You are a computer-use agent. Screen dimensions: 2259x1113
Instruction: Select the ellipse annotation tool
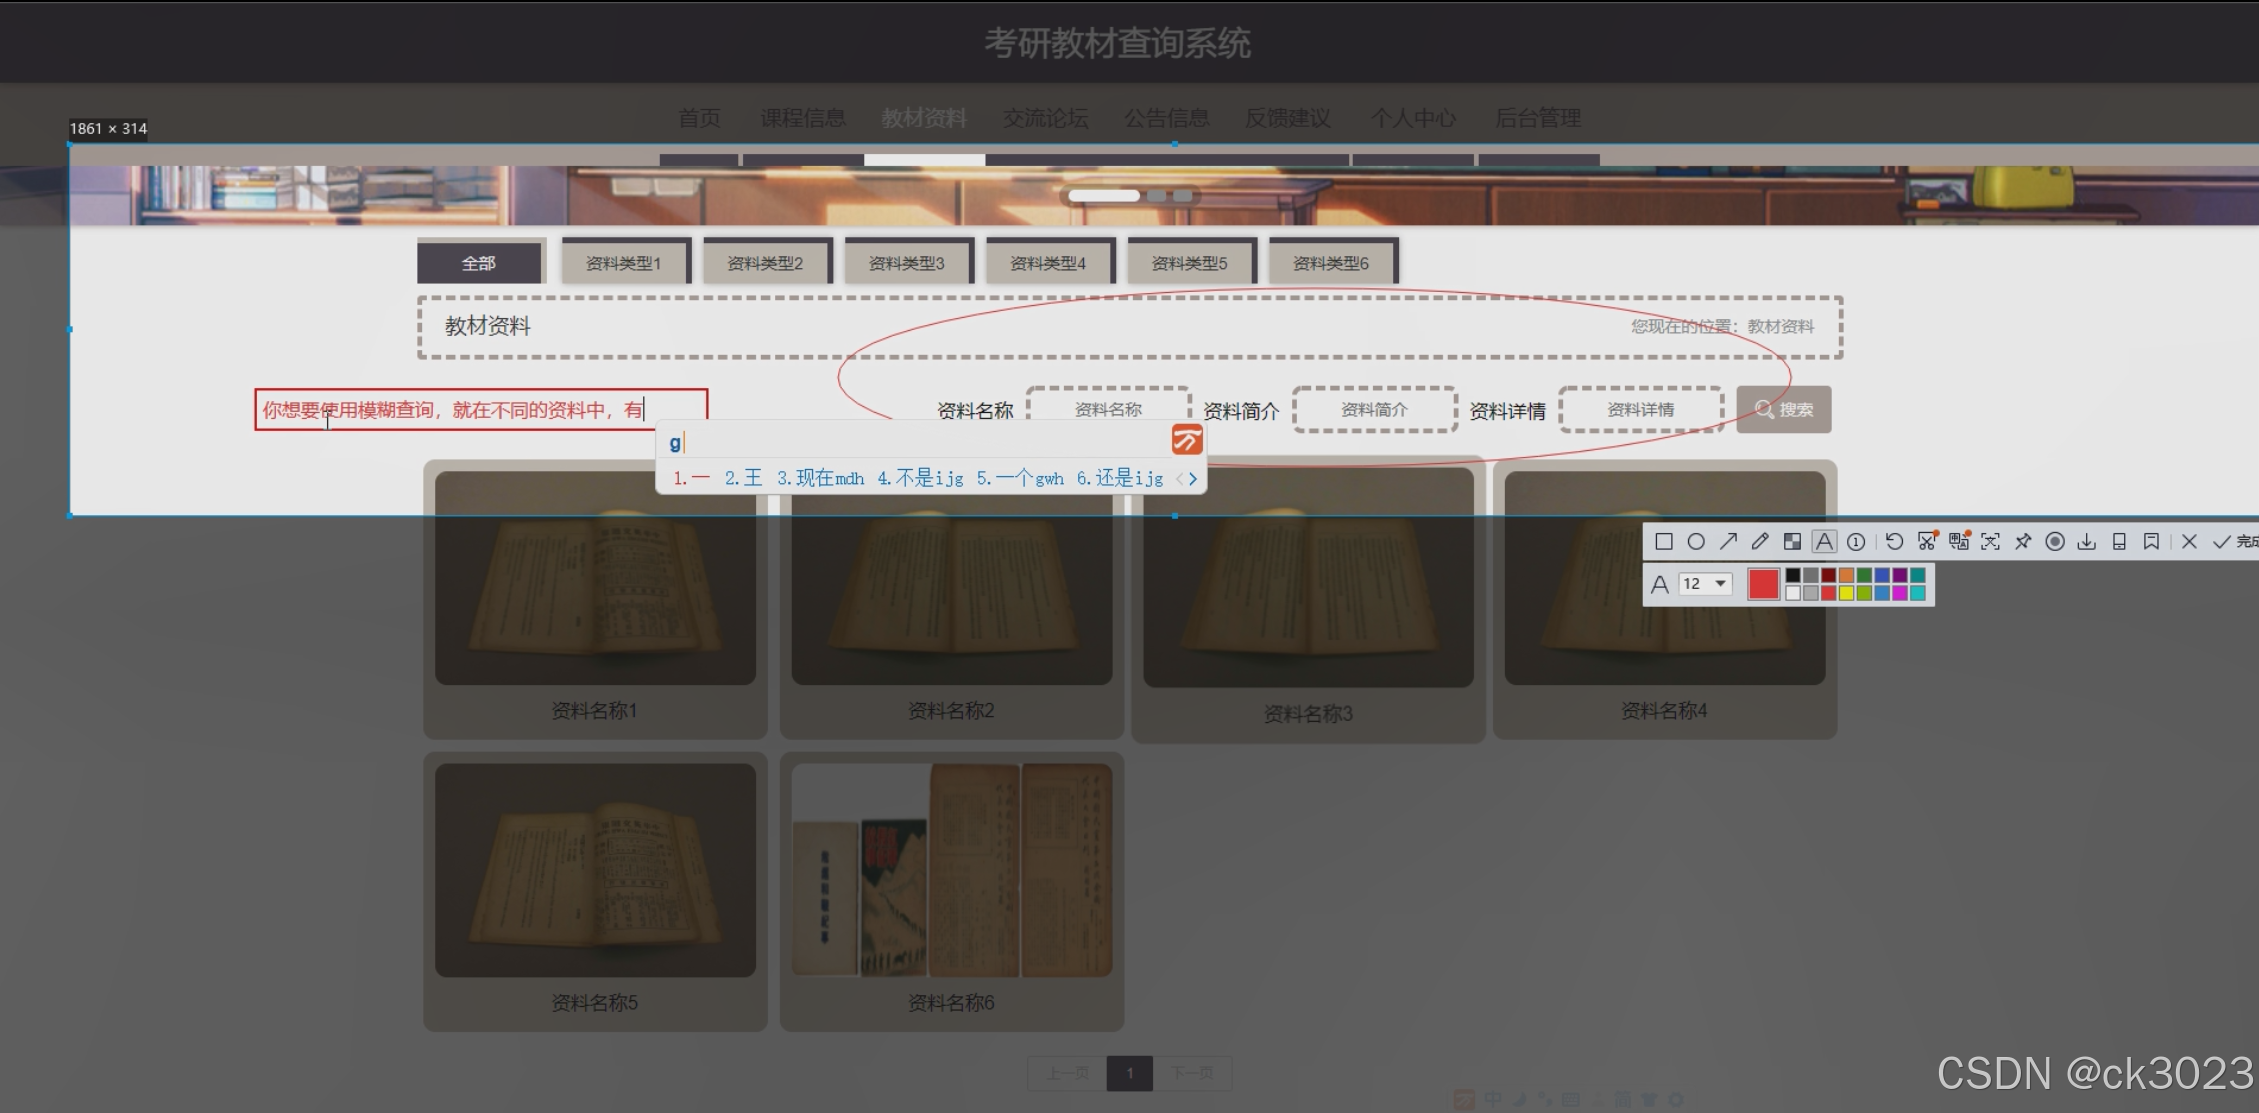[1696, 542]
